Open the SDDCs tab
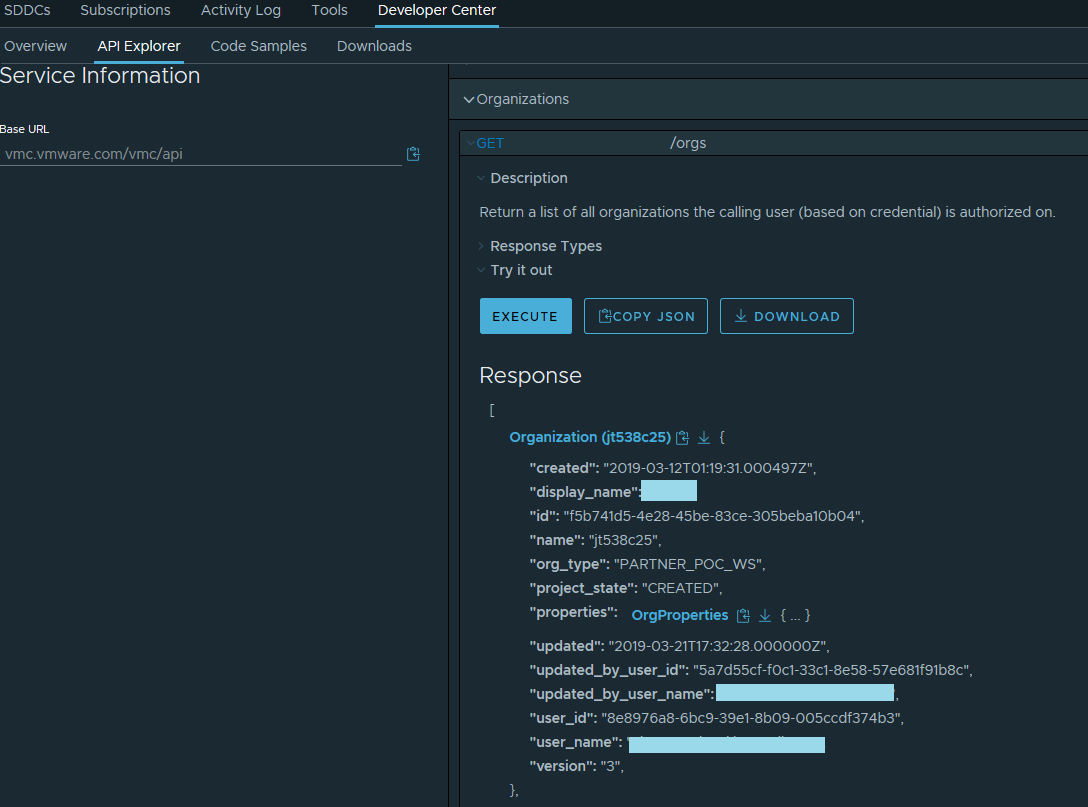1088x807 pixels. (27, 11)
